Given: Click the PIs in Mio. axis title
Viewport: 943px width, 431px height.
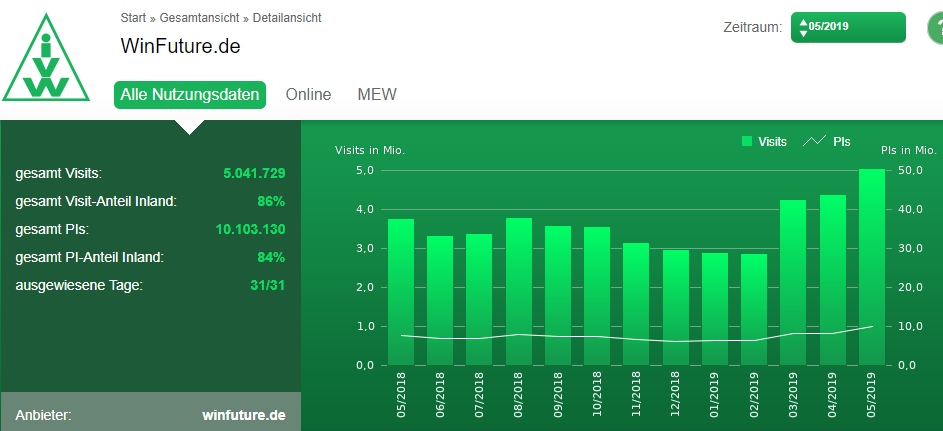Looking at the screenshot, I should 909,150.
